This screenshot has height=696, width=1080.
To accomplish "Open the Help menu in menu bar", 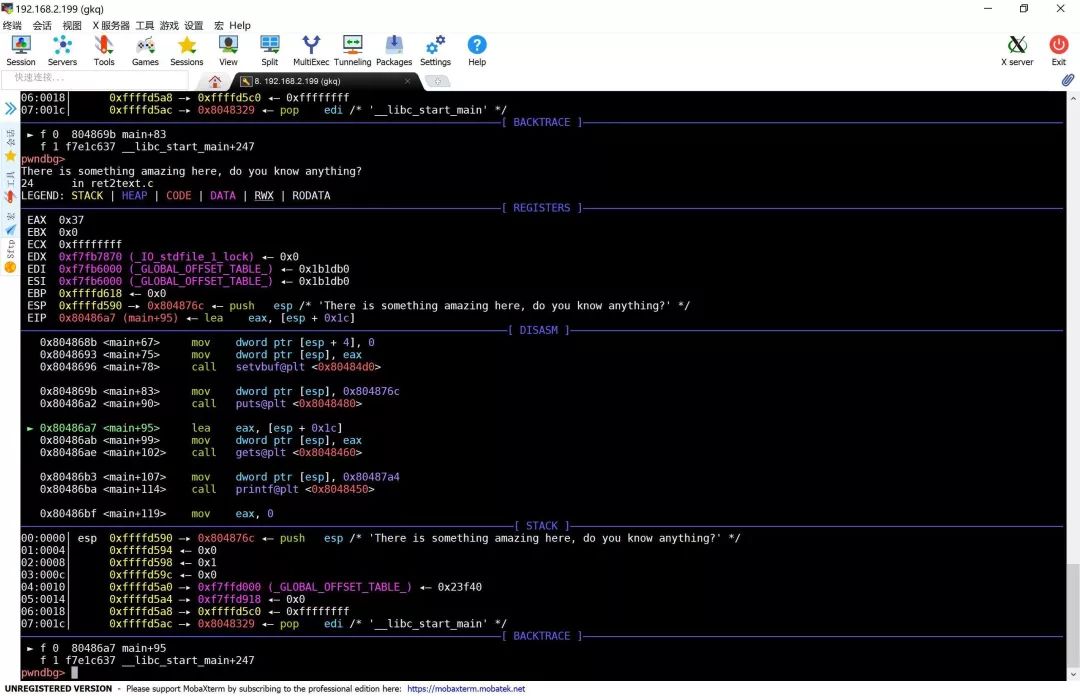I will tap(240, 25).
